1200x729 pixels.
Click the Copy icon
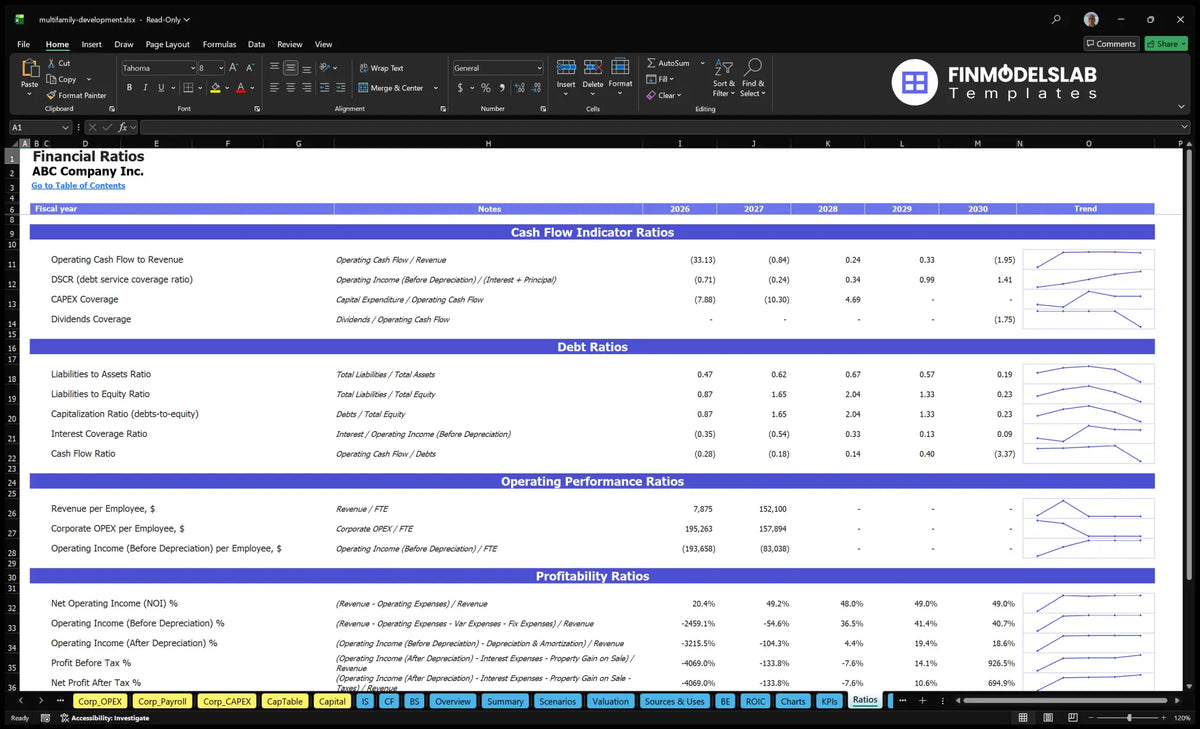pyautogui.click(x=52, y=79)
